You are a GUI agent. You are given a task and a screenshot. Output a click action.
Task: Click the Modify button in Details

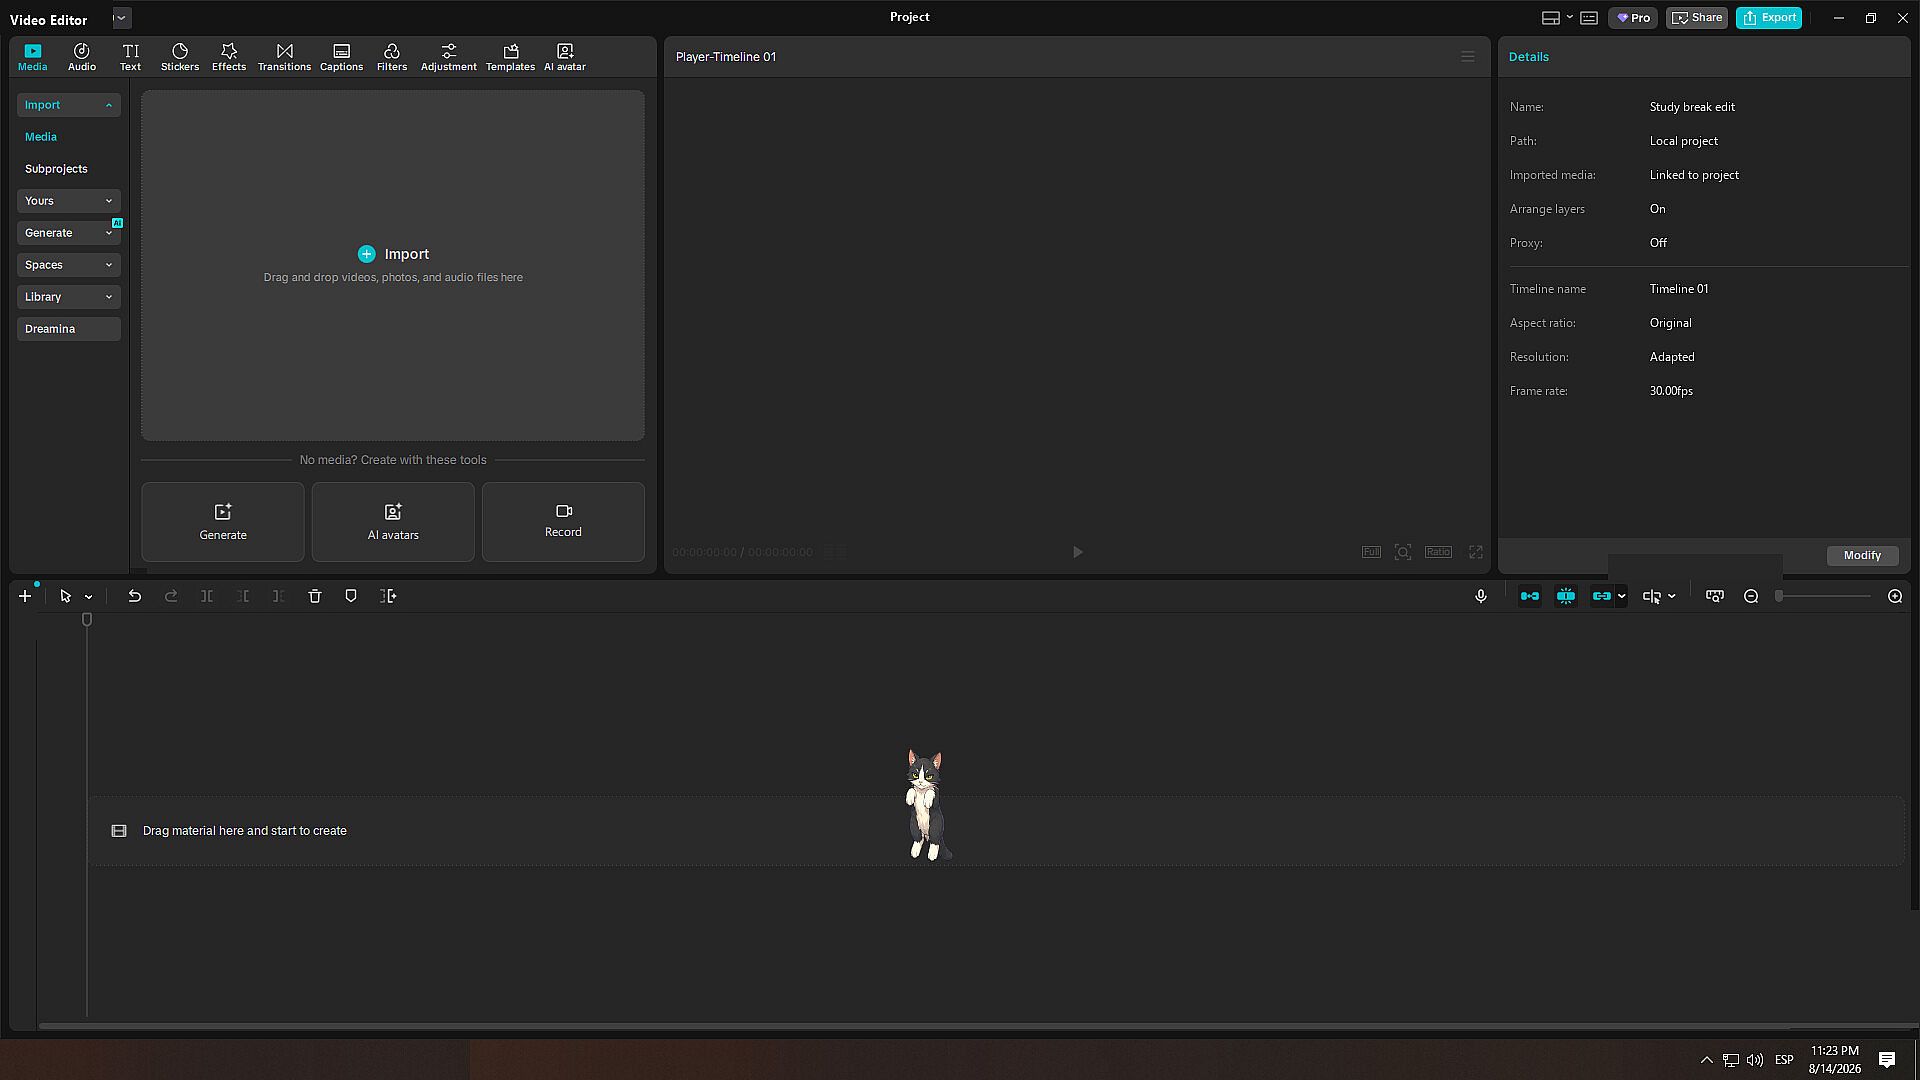point(1862,556)
